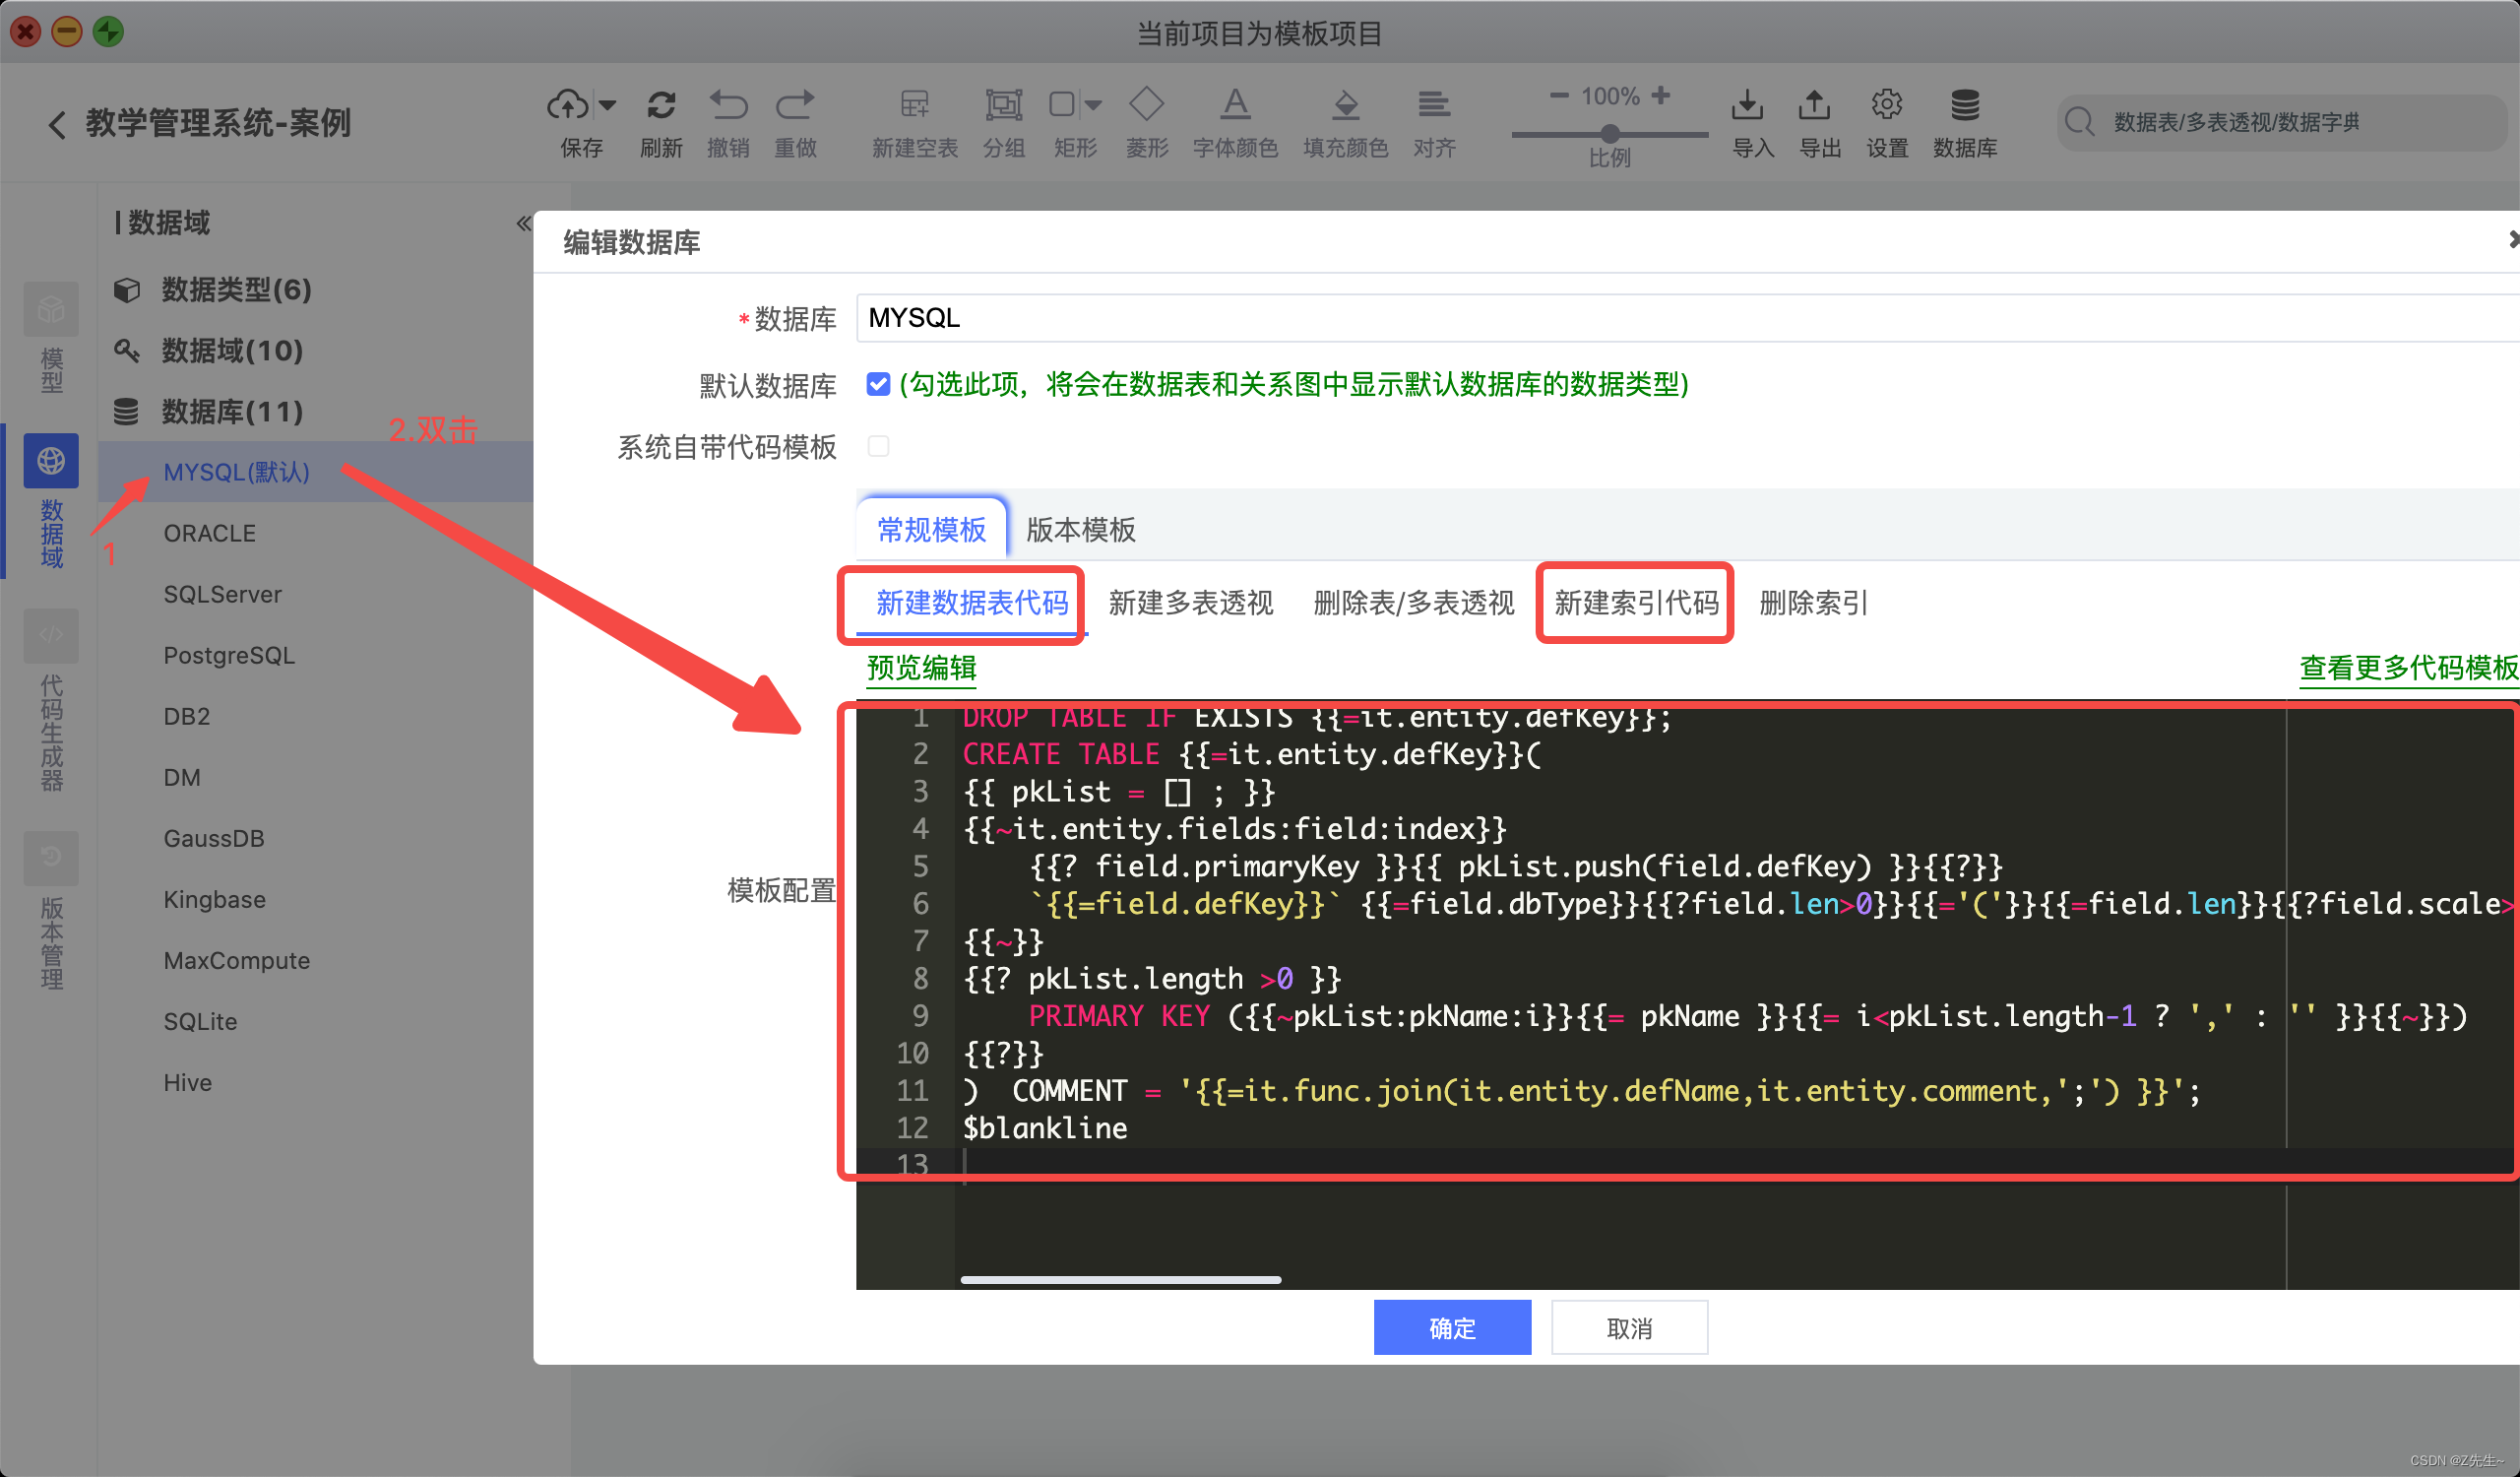Screen dimensions: 2520x1477
Task: Select GaussDB in the database list
Action: (x=214, y=838)
